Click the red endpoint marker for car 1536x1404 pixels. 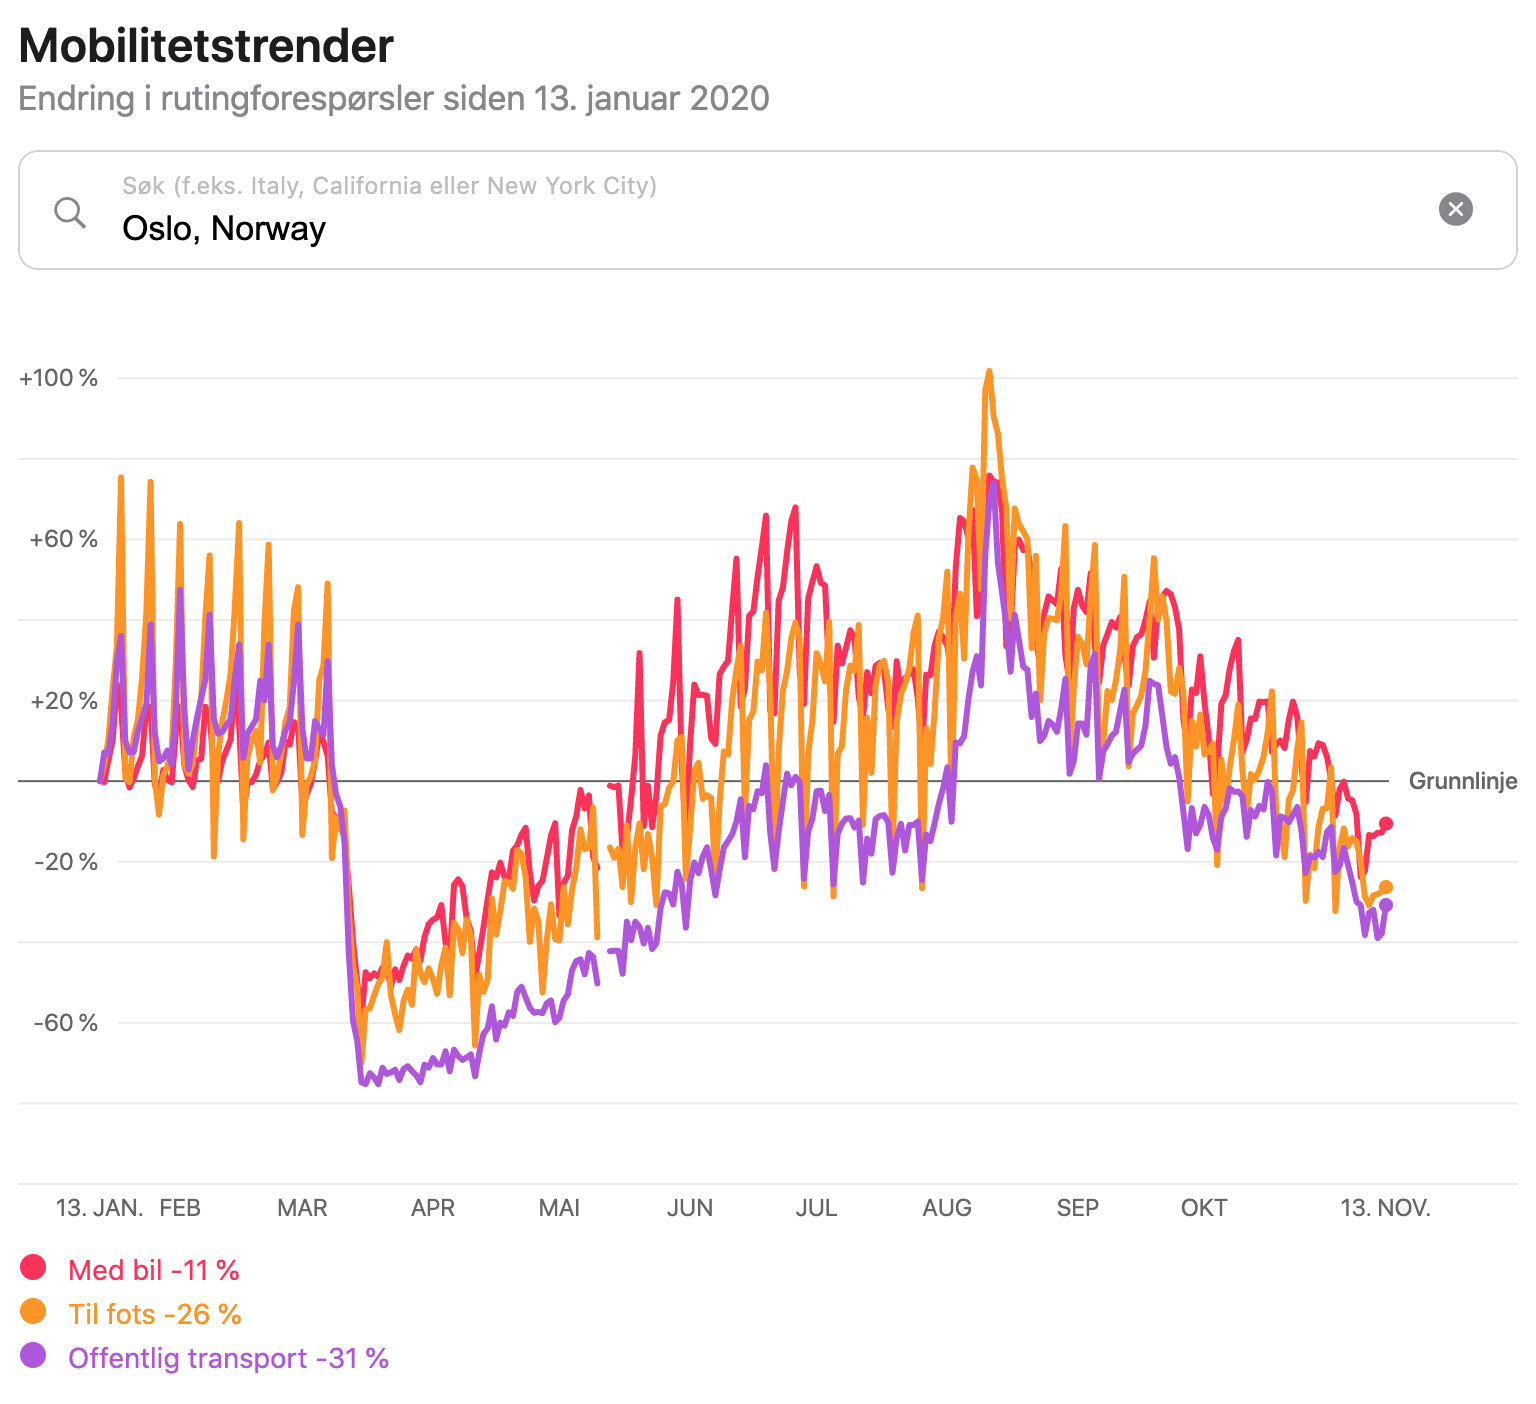(x=1386, y=824)
